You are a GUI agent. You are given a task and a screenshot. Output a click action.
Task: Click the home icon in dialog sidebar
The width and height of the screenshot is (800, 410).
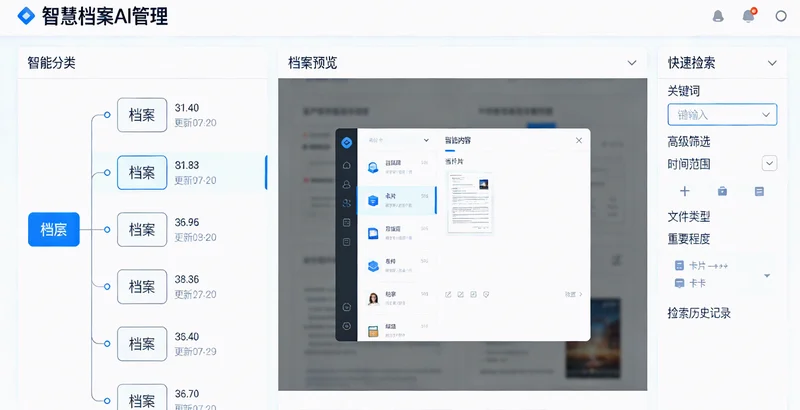pyautogui.click(x=347, y=165)
